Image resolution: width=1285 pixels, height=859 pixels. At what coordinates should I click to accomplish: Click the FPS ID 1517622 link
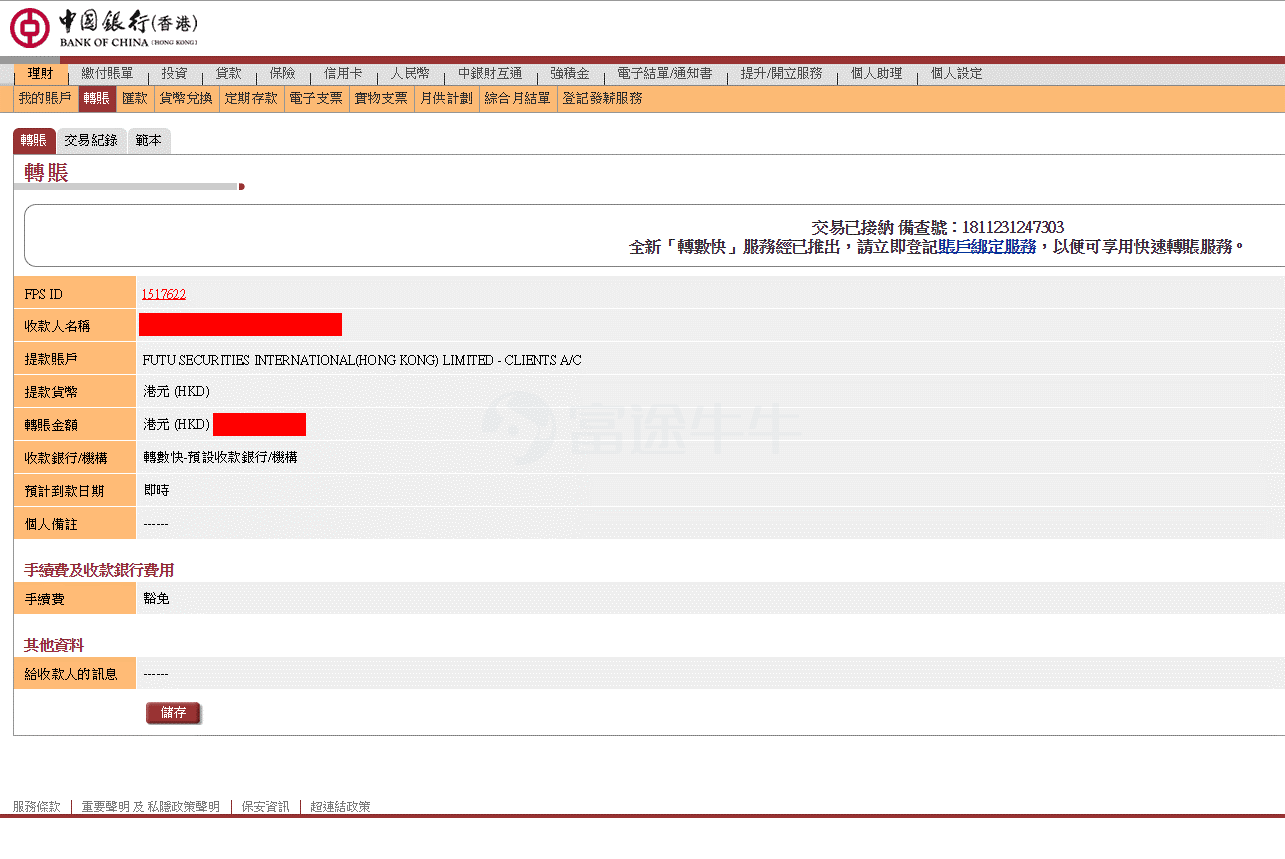(163, 294)
